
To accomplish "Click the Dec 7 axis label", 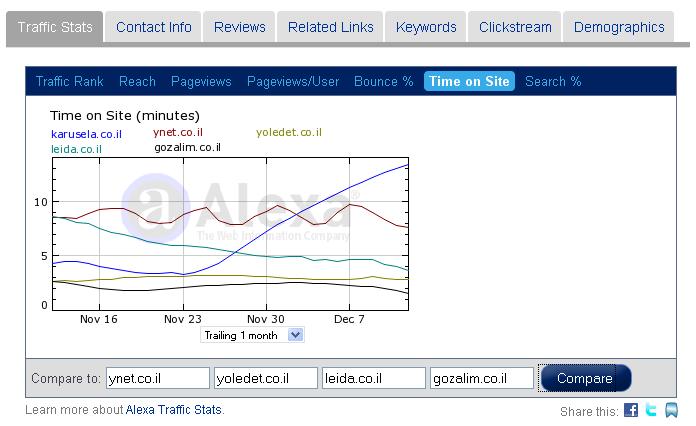I will pyautogui.click(x=349, y=319).
